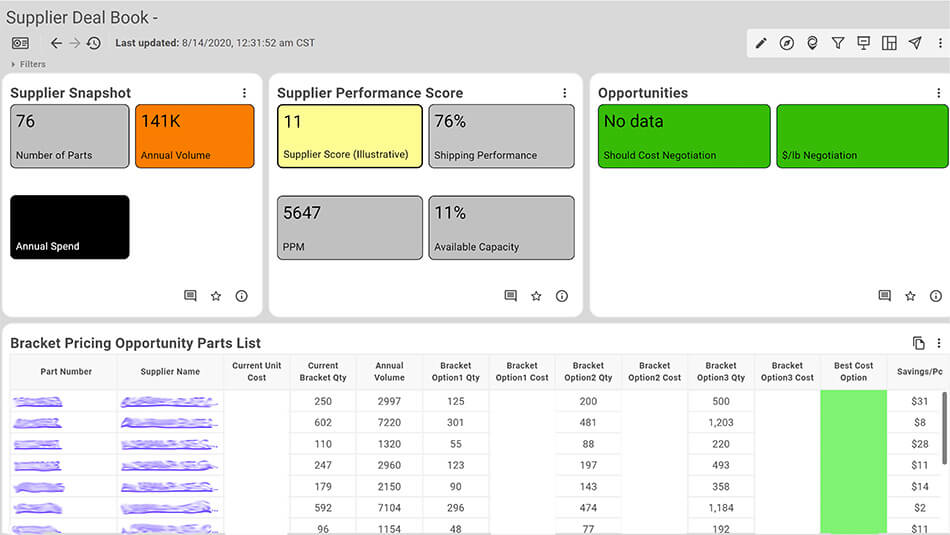
Task: Star the Supplier Performance Score panel
Action: [536, 296]
